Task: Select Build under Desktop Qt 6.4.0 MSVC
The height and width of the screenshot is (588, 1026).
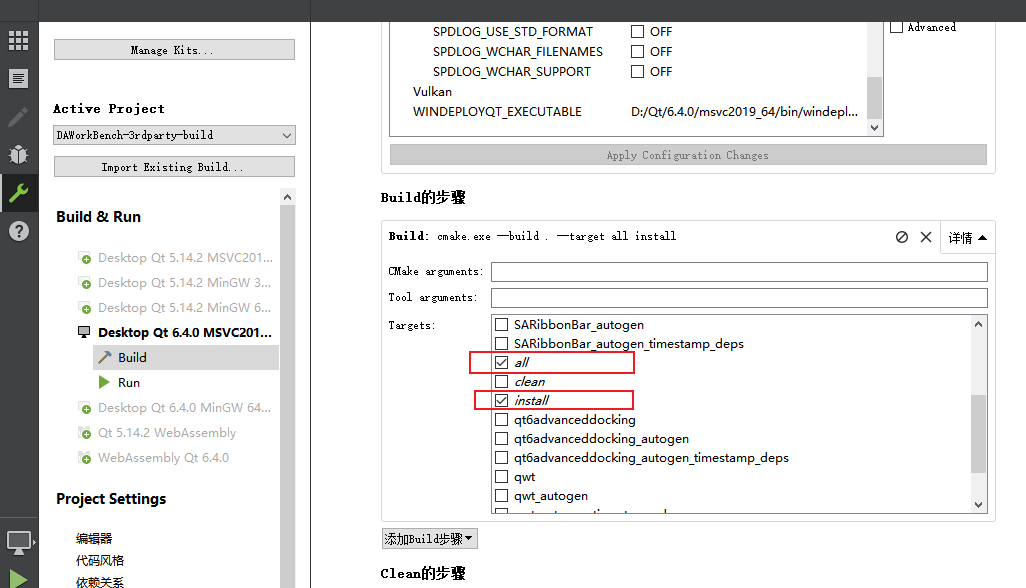Action: [x=131, y=357]
